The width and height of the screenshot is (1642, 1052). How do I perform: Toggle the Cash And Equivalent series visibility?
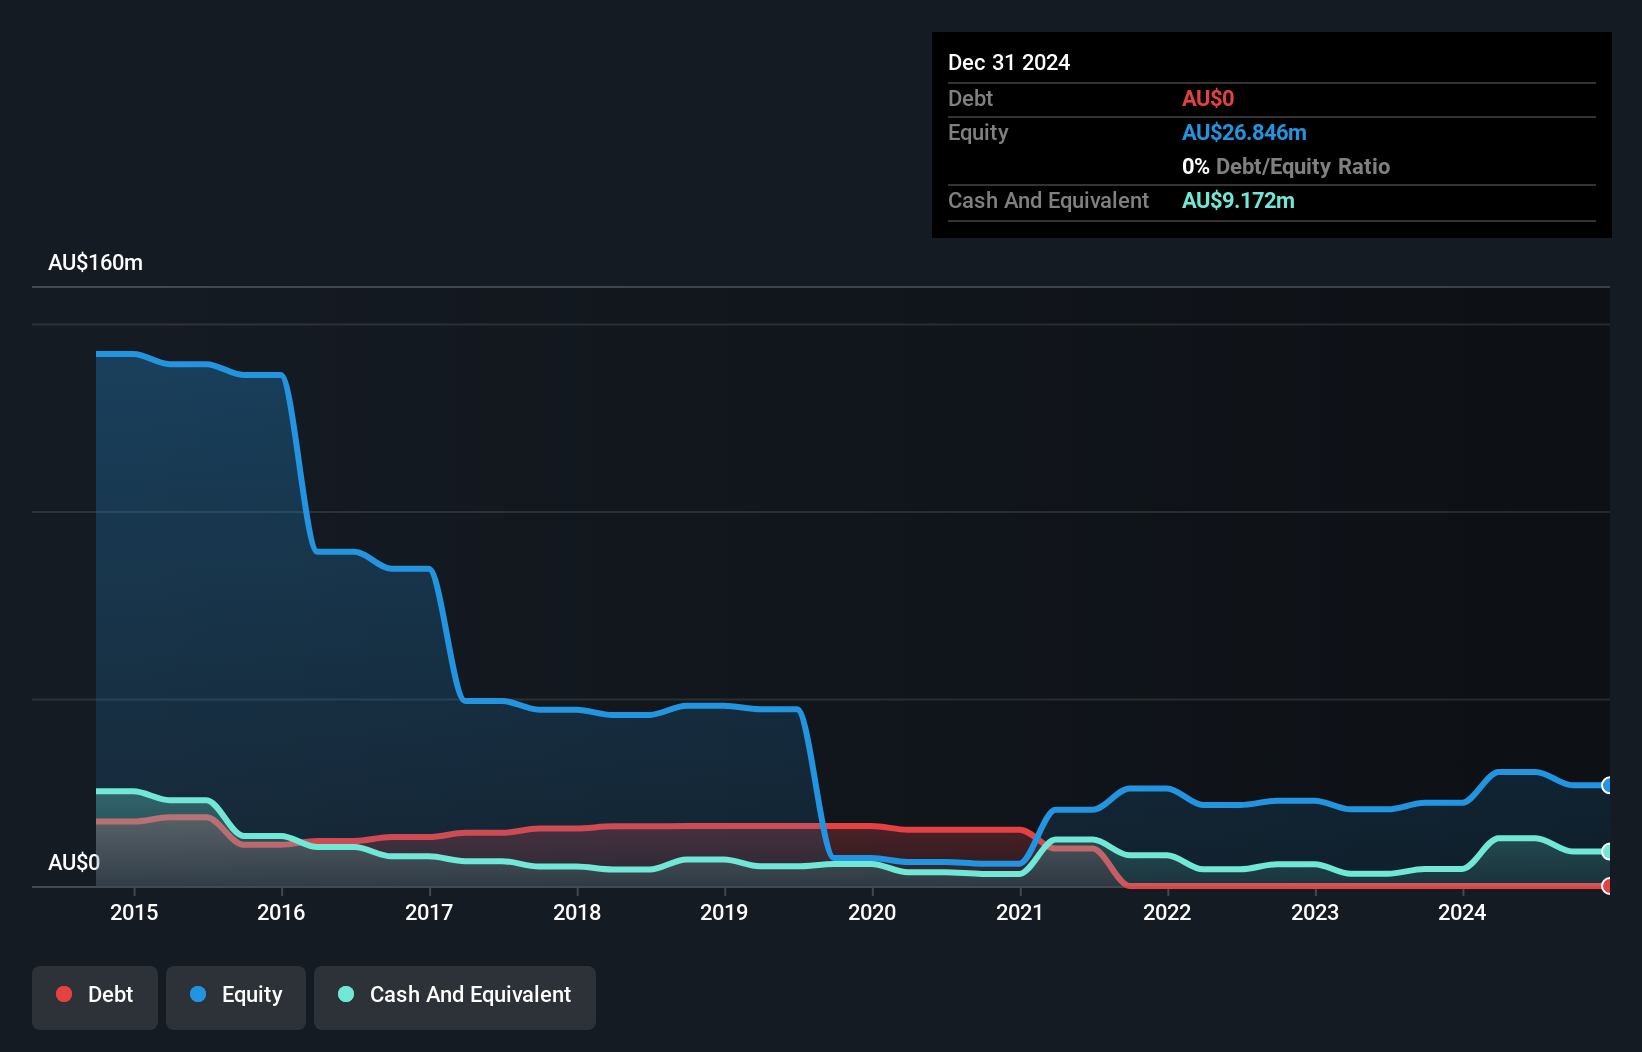point(455,997)
